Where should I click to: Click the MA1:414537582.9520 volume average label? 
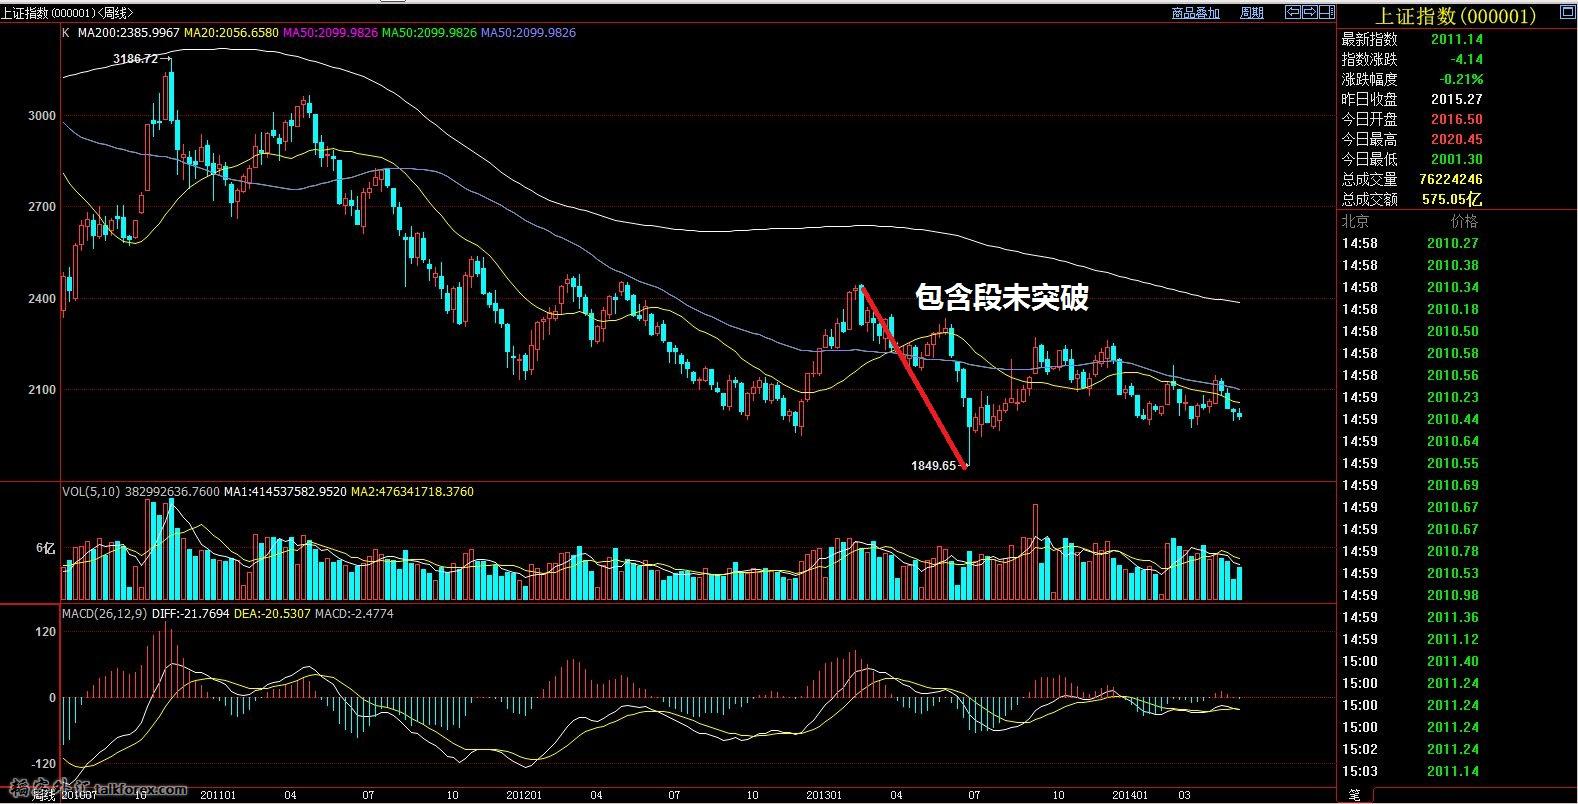click(x=285, y=492)
